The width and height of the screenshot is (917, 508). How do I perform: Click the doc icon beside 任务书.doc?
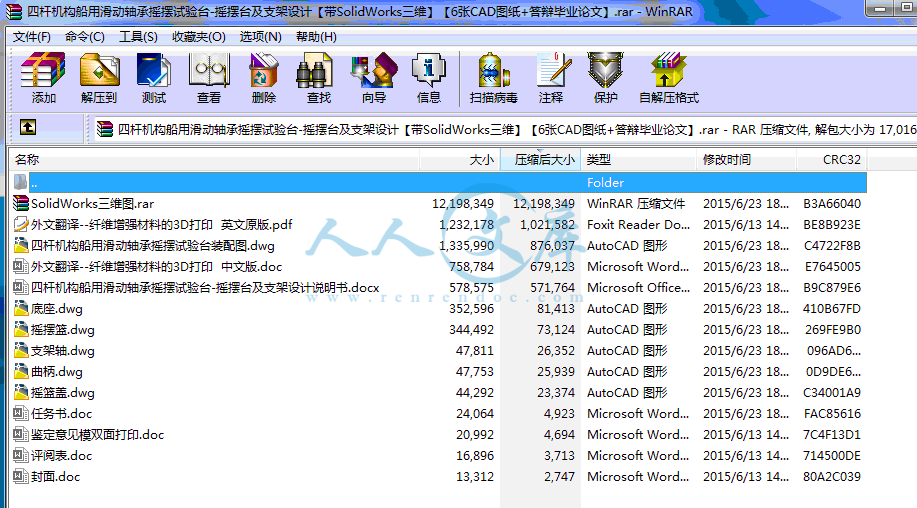click(x=20, y=414)
